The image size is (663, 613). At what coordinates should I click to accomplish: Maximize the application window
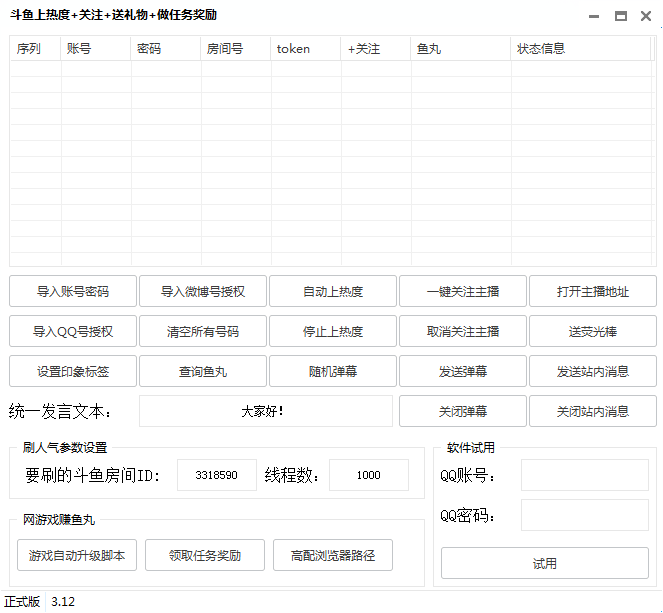coord(620,16)
